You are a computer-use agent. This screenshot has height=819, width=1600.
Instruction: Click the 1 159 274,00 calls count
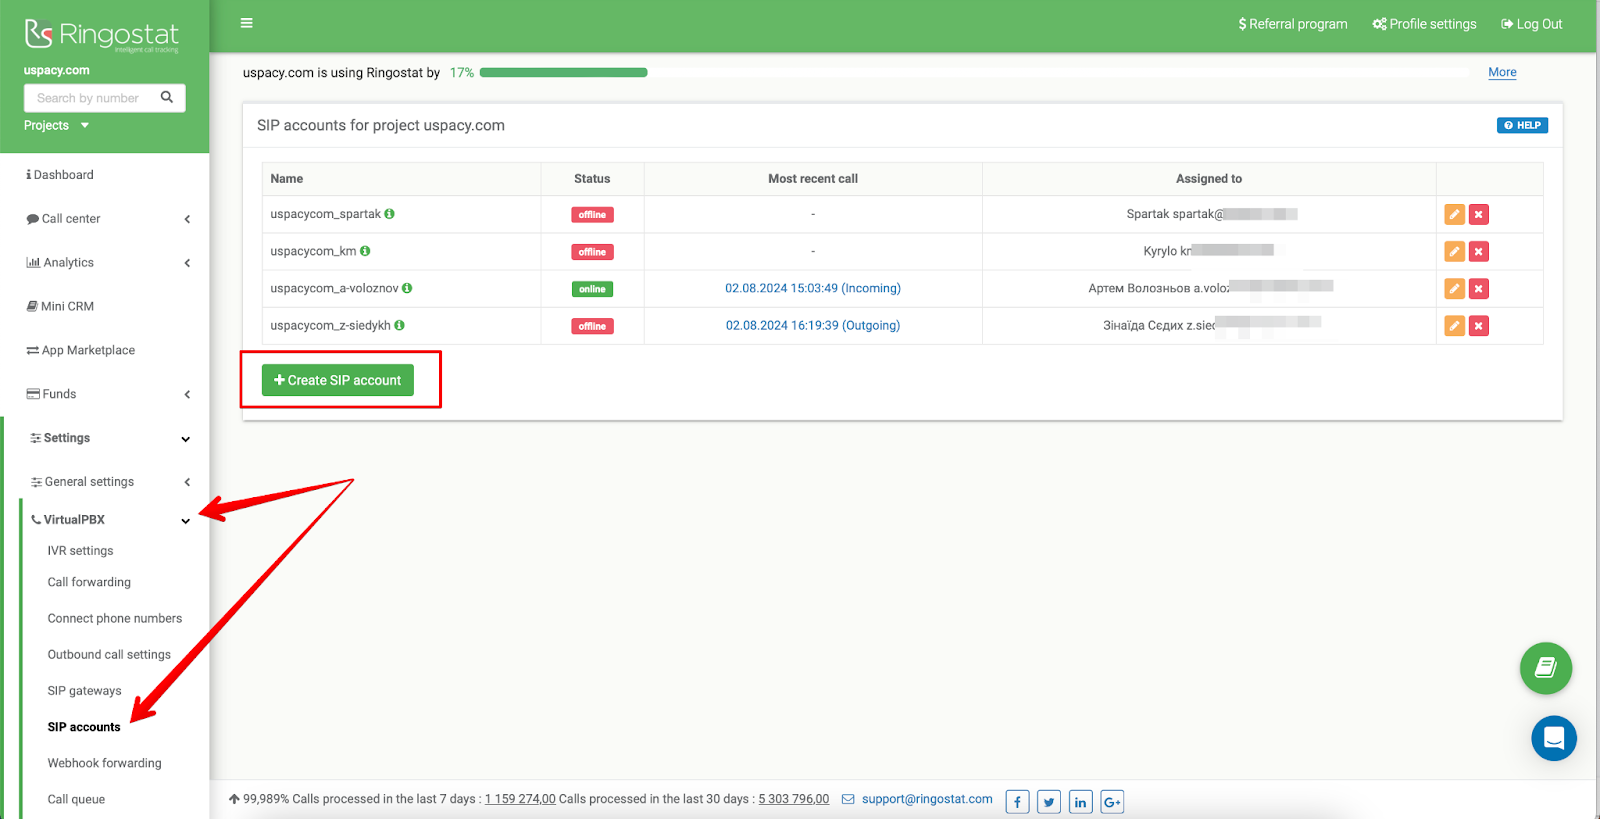520,799
